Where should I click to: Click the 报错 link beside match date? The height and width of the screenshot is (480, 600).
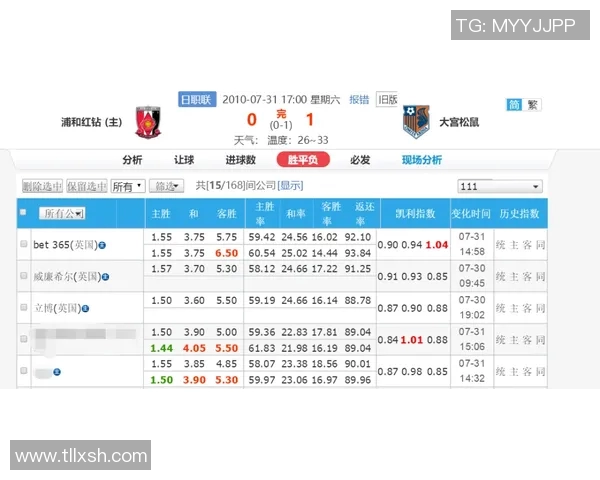[x=358, y=99]
